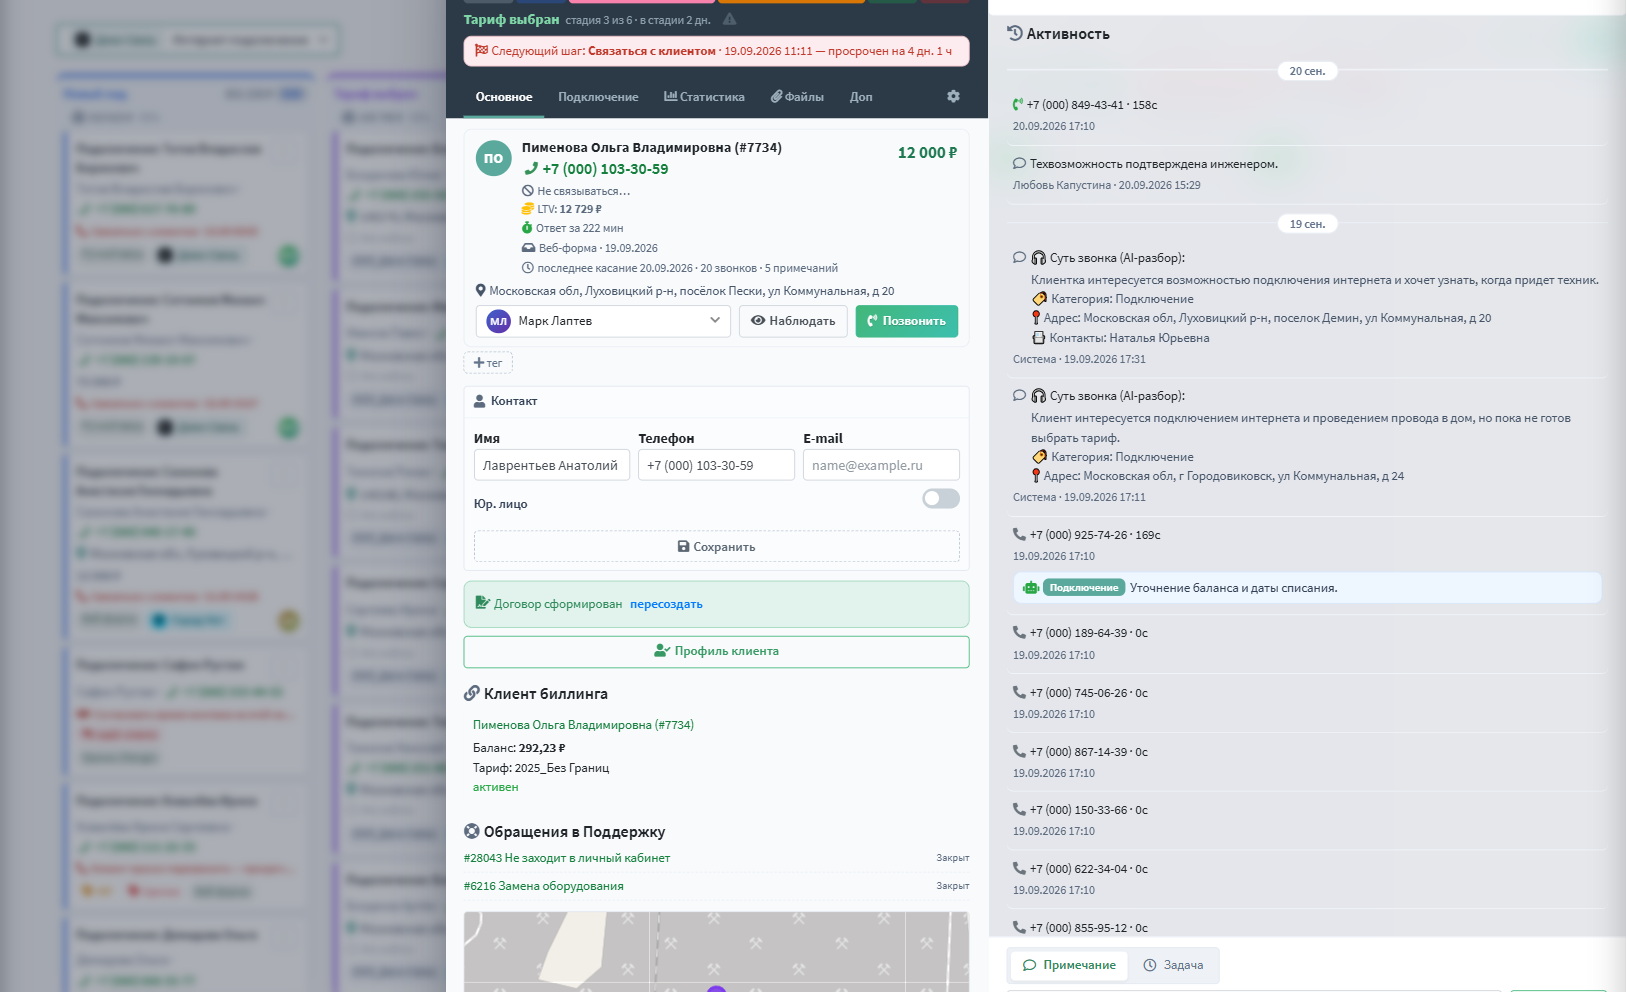1626x992 pixels.
Task: Click the E-mail input field
Action: click(x=881, y=465)
